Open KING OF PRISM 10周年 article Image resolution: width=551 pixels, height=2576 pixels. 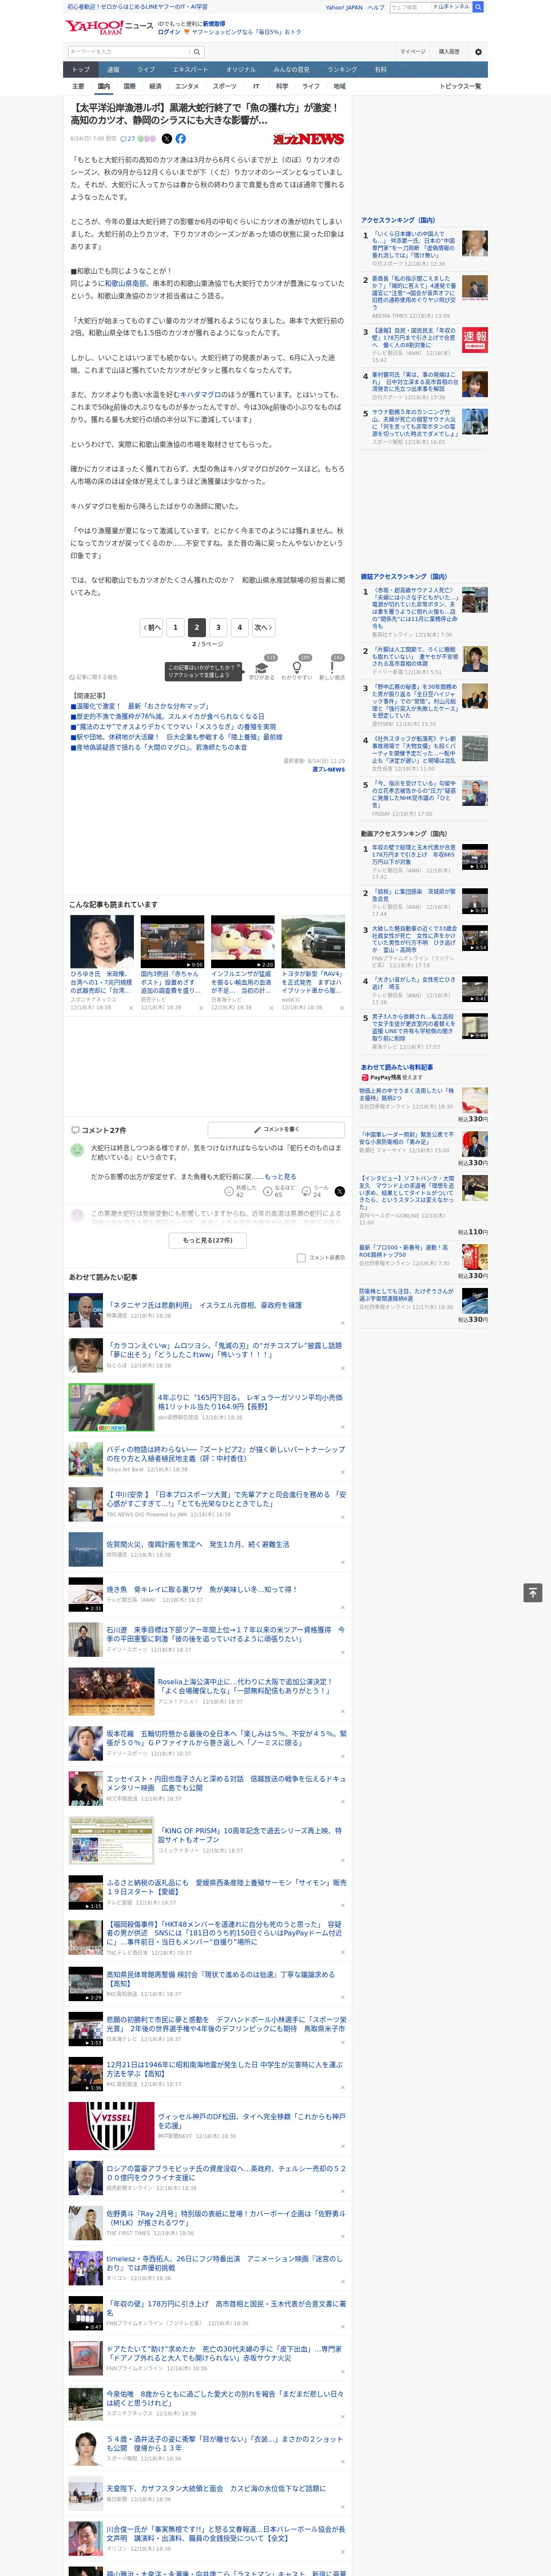pyautogui.click(x=250, y=1835)
